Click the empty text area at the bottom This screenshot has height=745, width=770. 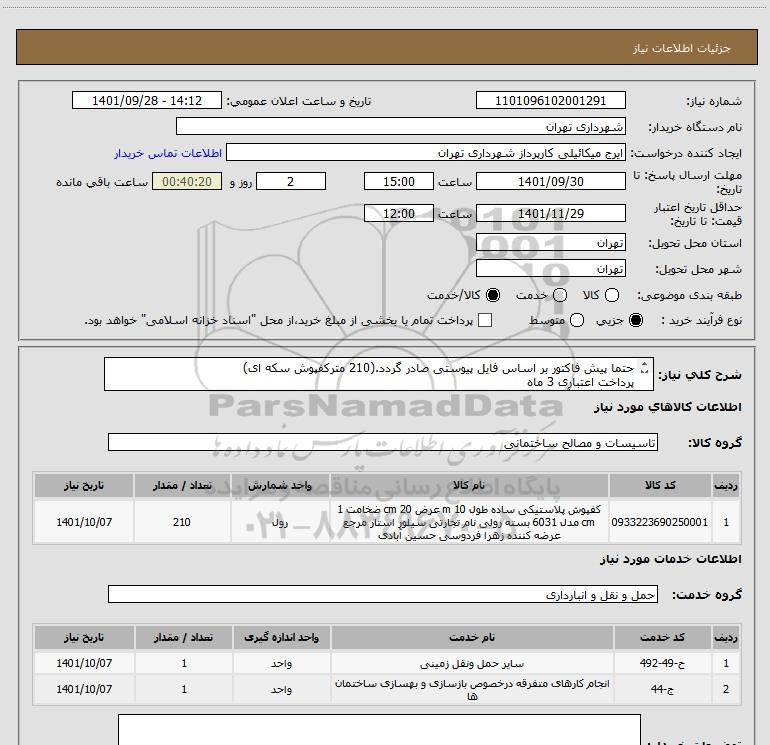pyautogui.click(x=379, y=730)
